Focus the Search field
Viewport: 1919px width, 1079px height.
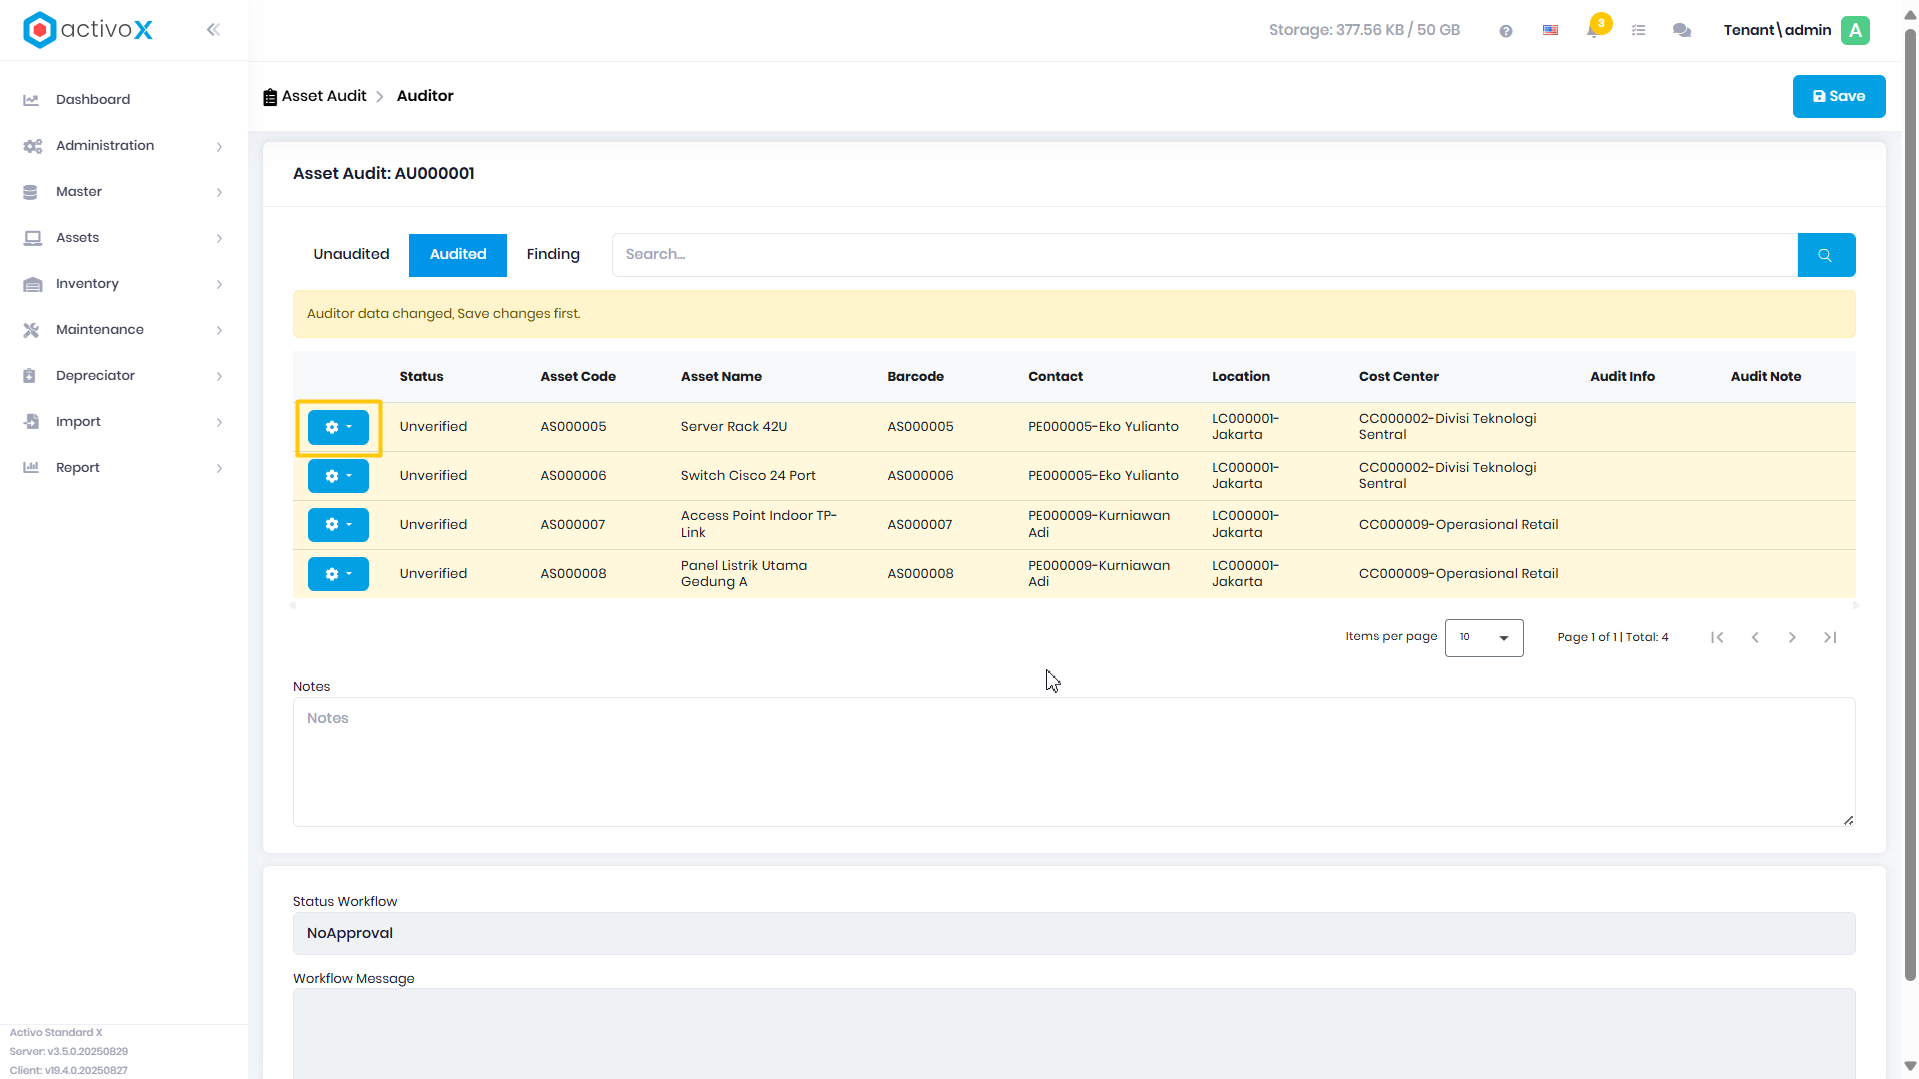click(1204, 255)
